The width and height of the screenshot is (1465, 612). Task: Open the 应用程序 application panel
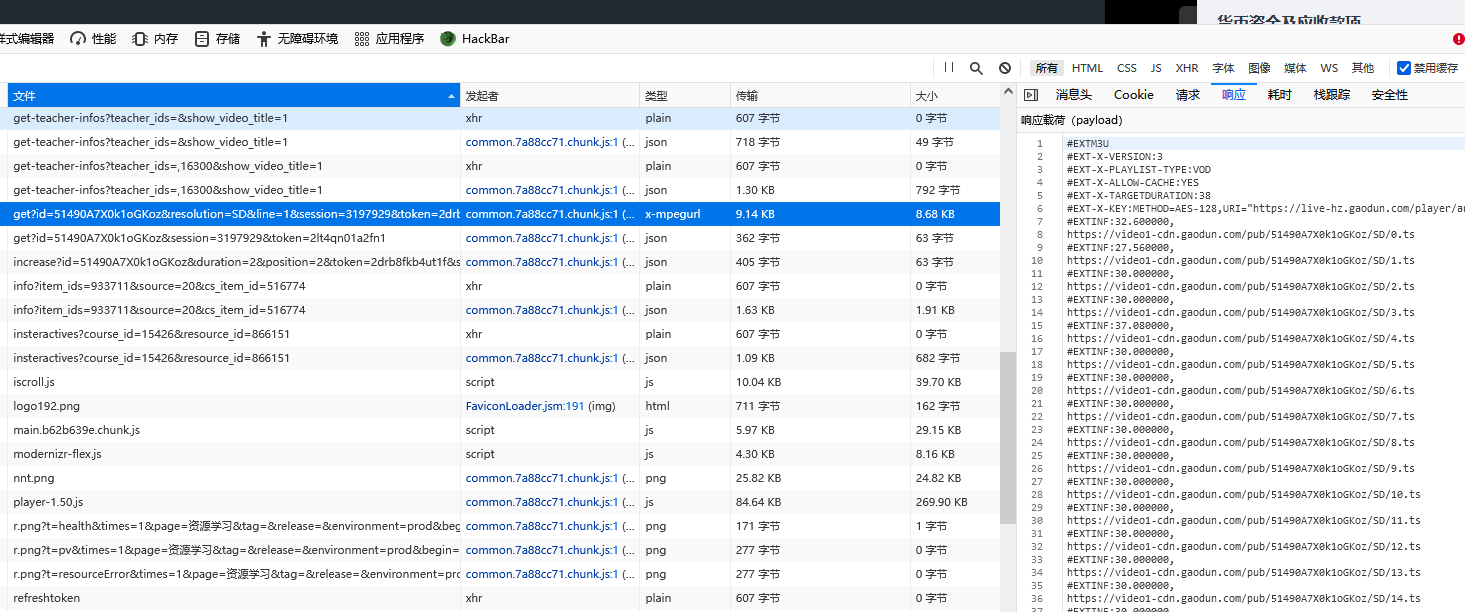(389, 39)
